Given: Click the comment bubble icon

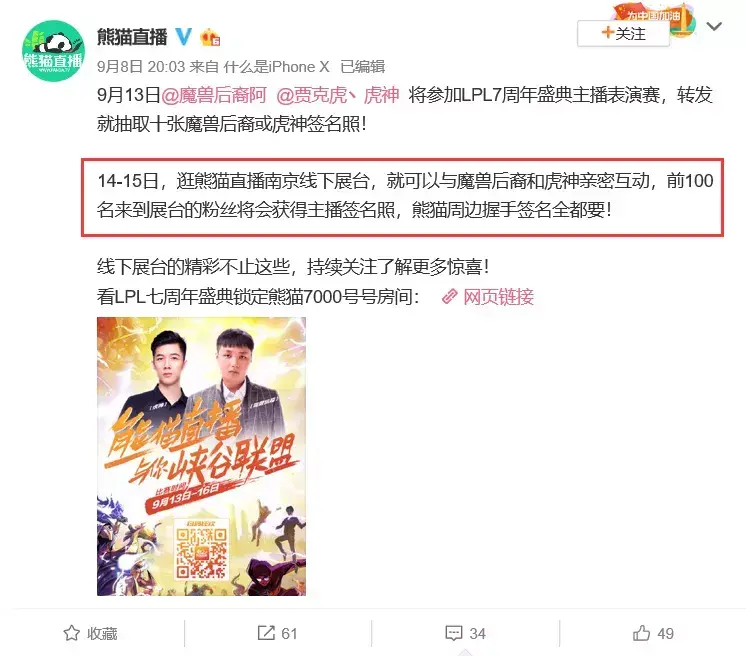Looking at the screenshot, I should pos(453,633).
